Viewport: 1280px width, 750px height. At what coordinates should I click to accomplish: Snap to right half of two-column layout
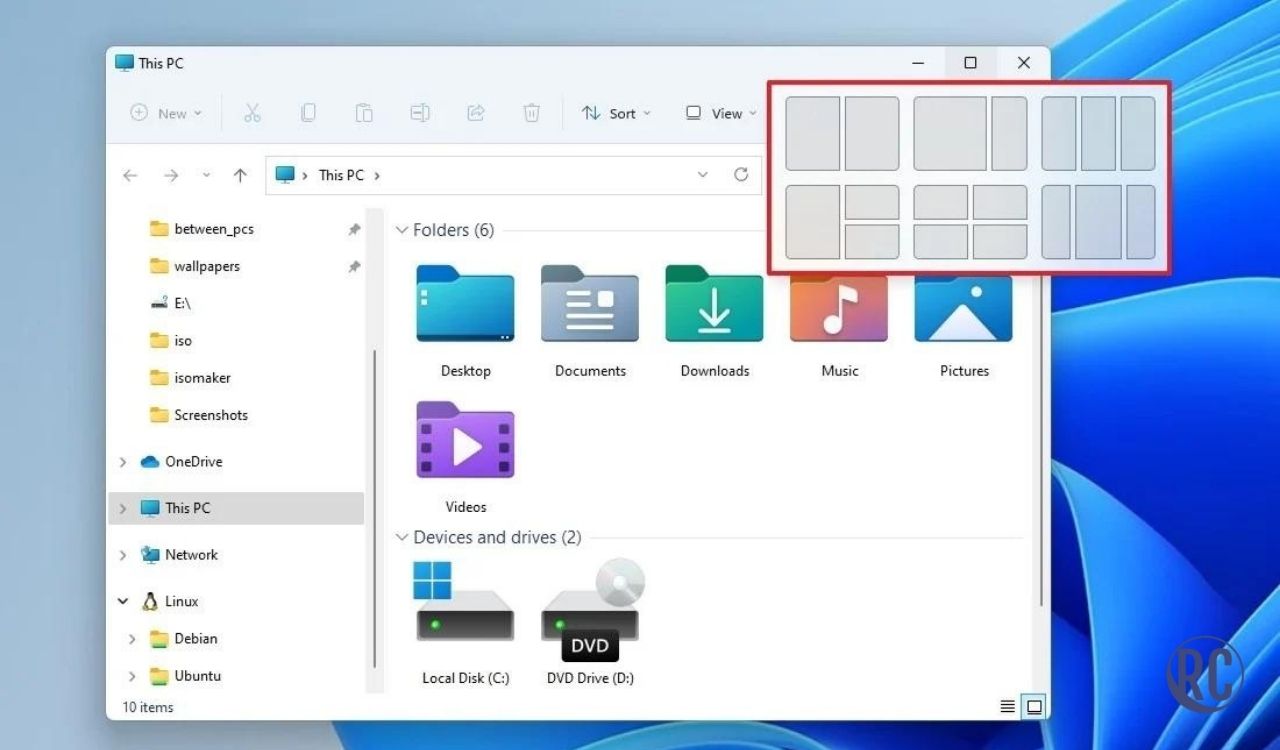pyautogui.click(x=872, y=133)
